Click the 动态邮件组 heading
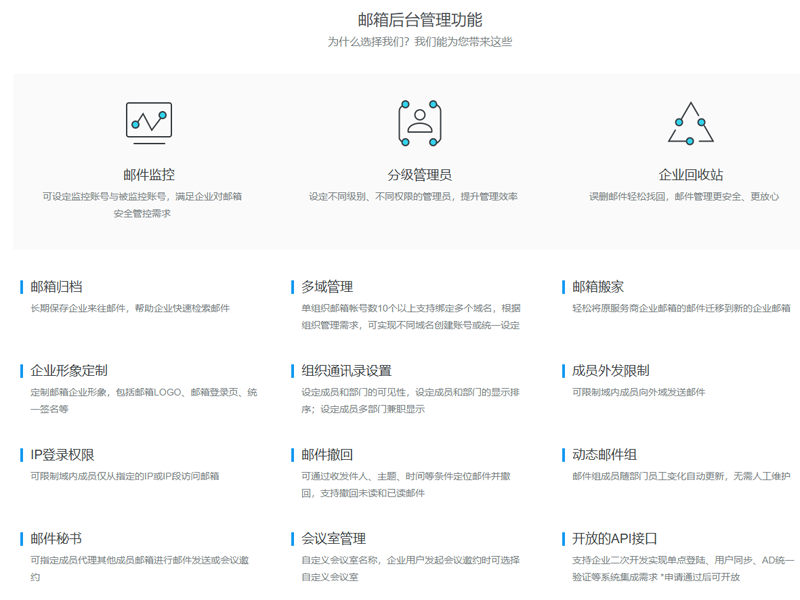The image size is (800, 600). pyautogui.click(x=604, y=455)
